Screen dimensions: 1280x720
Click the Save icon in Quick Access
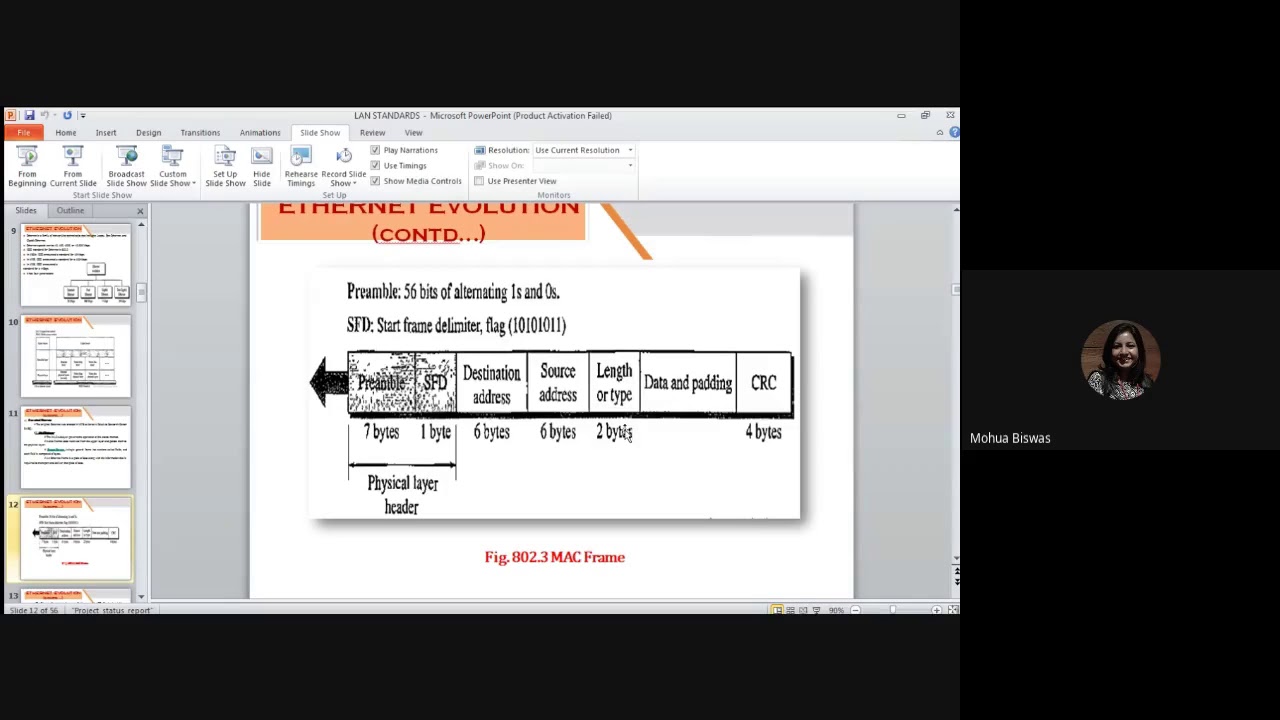click(x=29, y=115)
